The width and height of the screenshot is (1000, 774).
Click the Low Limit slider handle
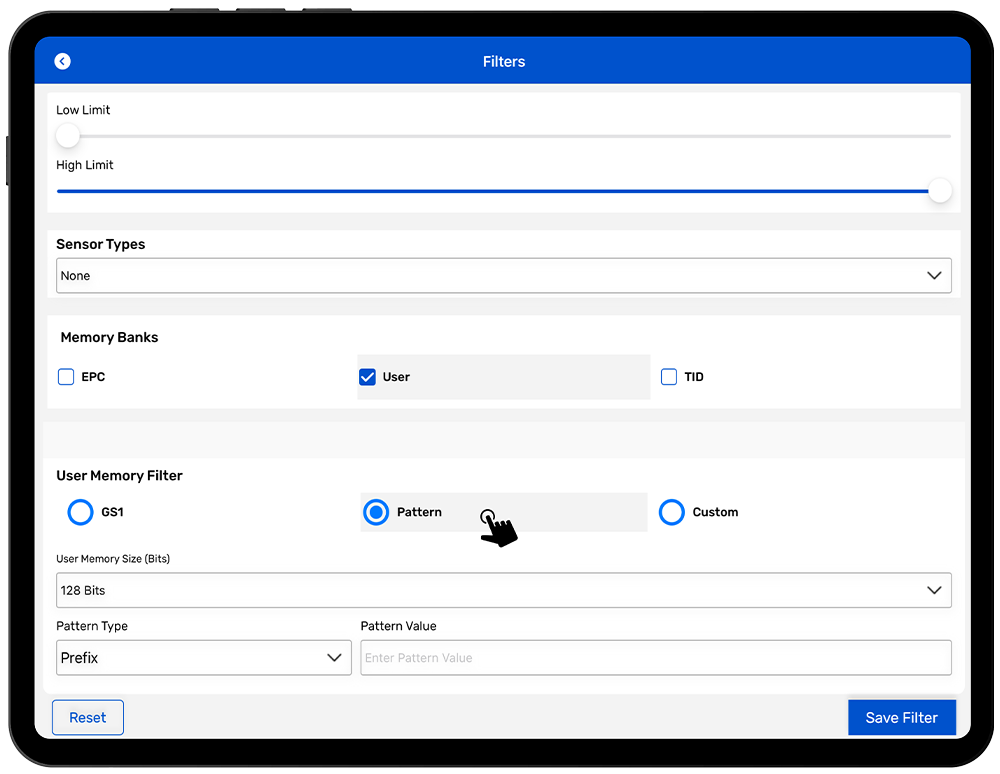coord(68,136)
